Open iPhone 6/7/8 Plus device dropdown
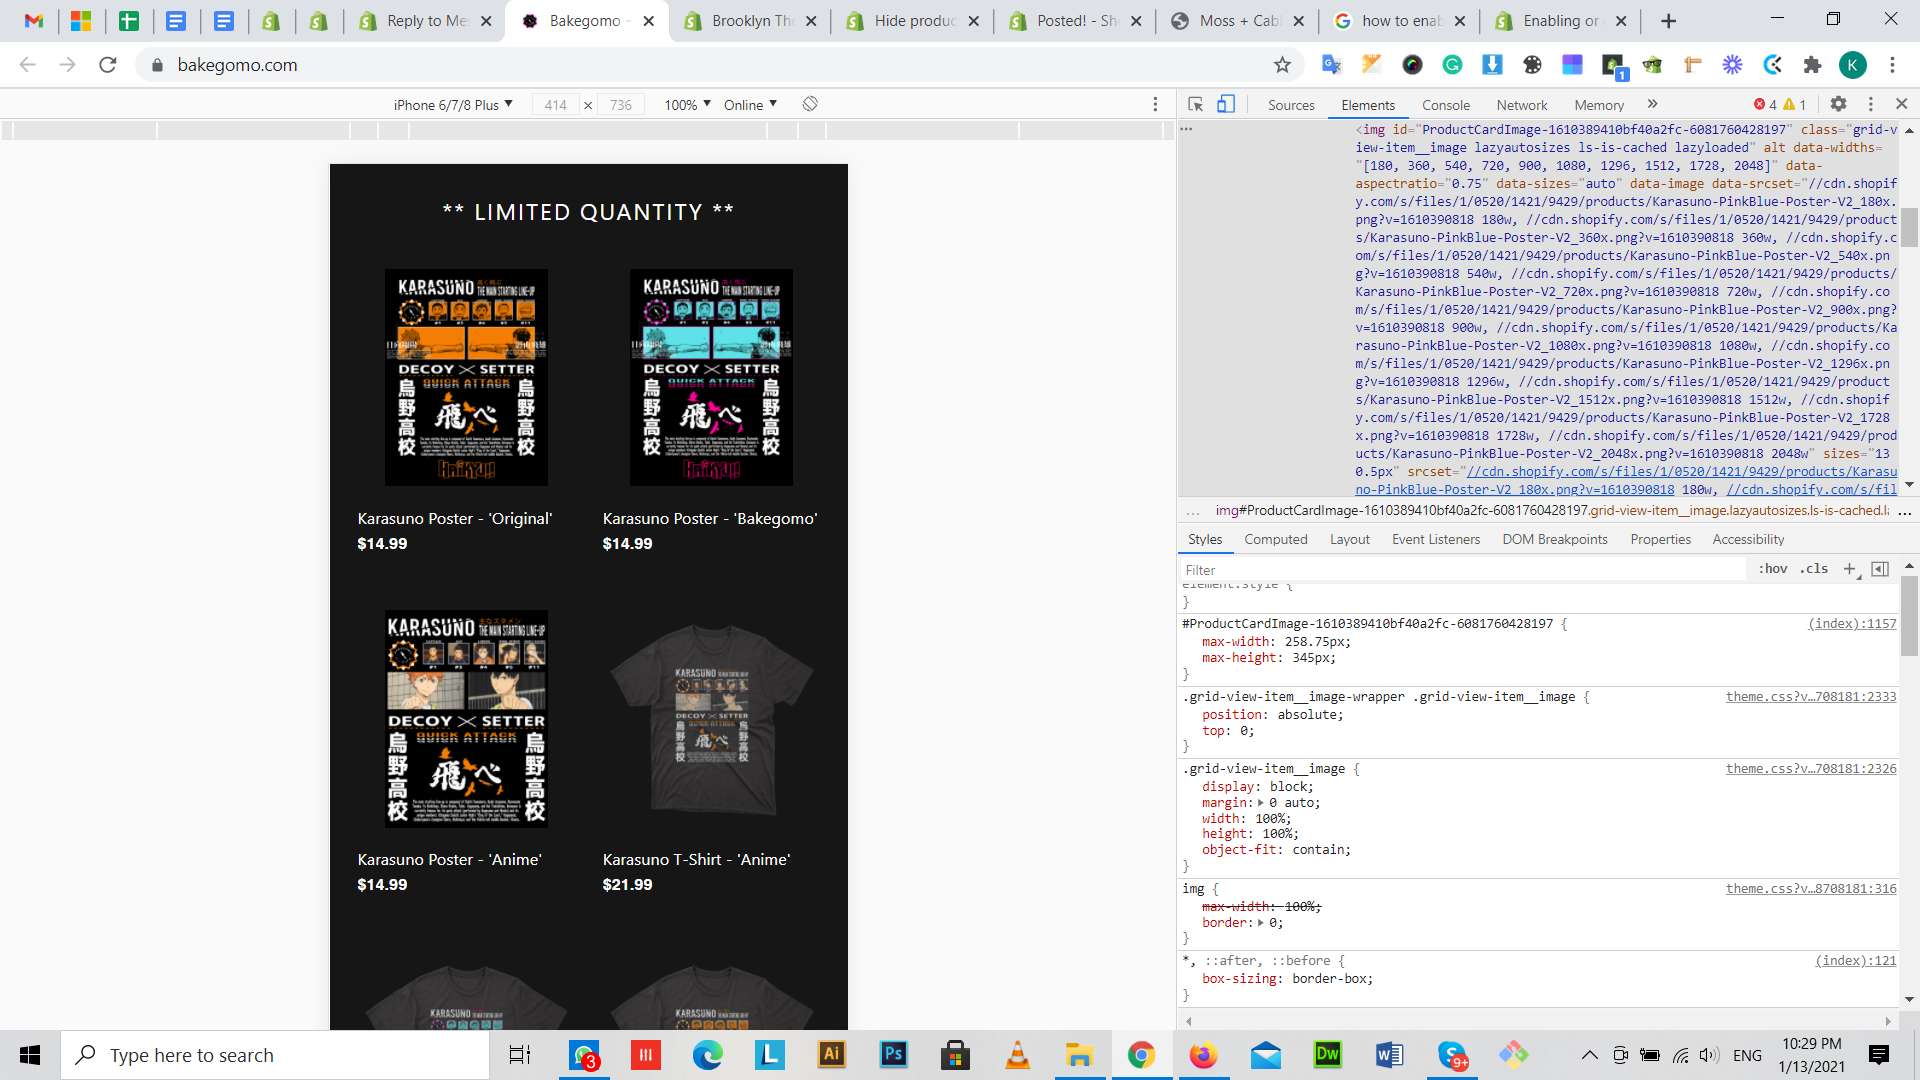Image resolution: width=1920 pixels, height=1080 pixels. point(452,105)
